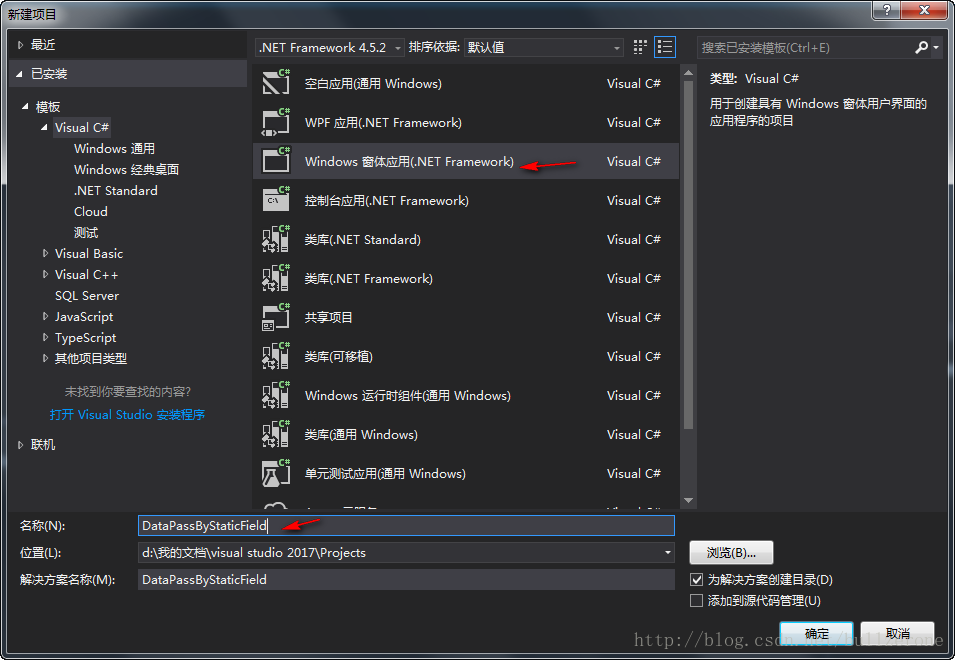Image resolution: width=955 pixels, height=660 pixels.
Task: Click the class library (.NET Framework) icon
Action: point(276,278)
